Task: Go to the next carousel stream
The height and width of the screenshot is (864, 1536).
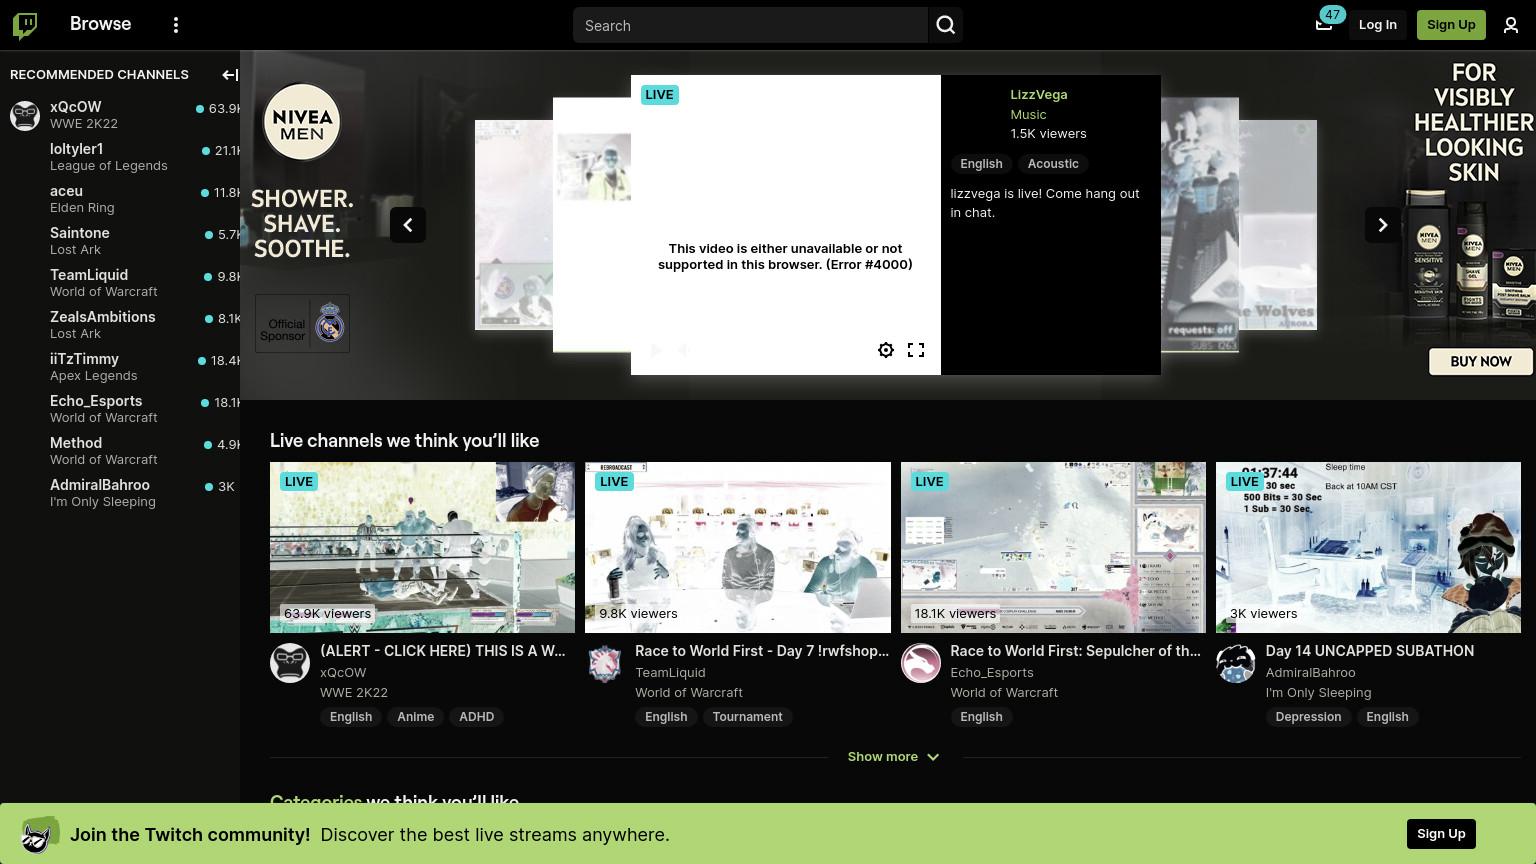Action: (x=1383, y=225)
